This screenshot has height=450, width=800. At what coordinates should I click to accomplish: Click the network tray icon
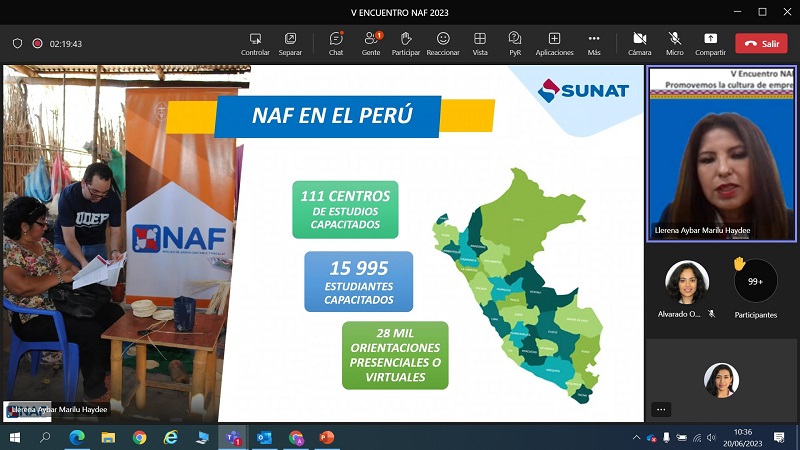[697, 437]
